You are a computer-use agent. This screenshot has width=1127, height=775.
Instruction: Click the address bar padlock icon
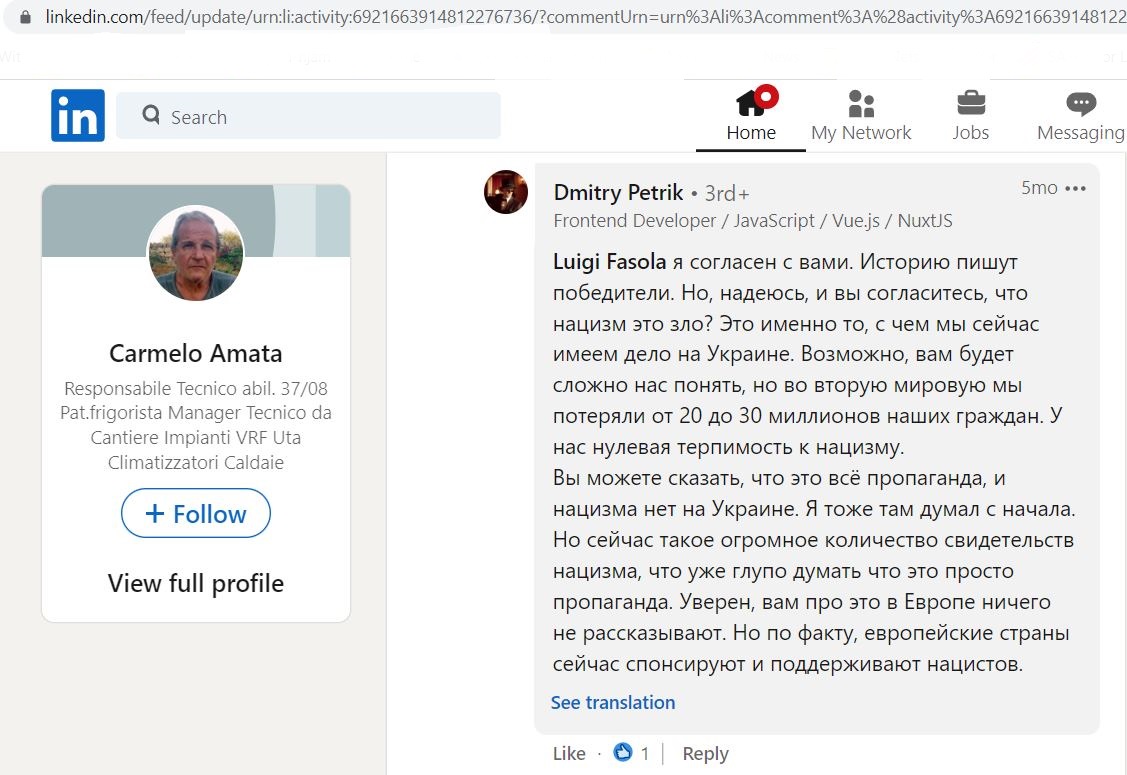(x=25, y=17)
